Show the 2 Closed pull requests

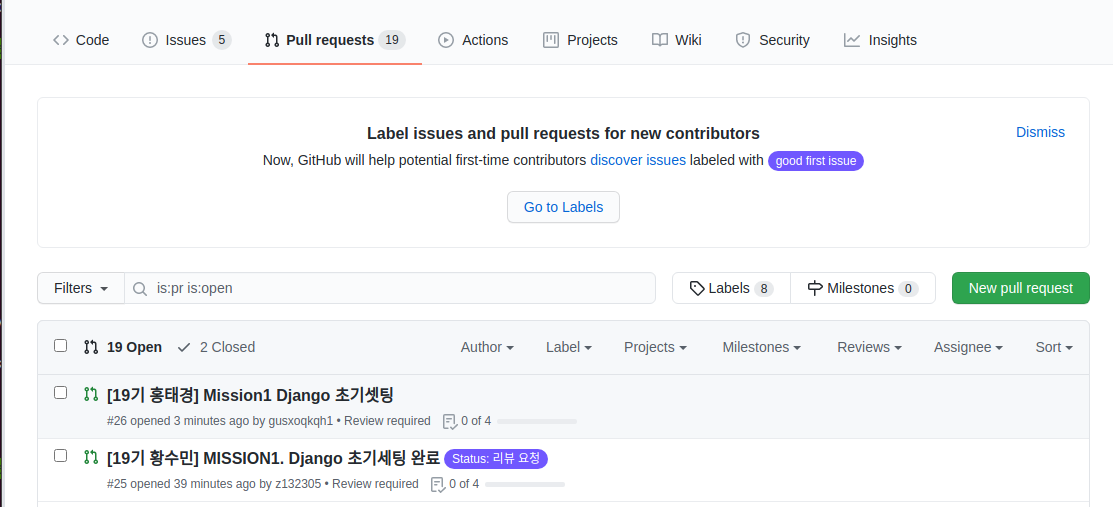216,347
